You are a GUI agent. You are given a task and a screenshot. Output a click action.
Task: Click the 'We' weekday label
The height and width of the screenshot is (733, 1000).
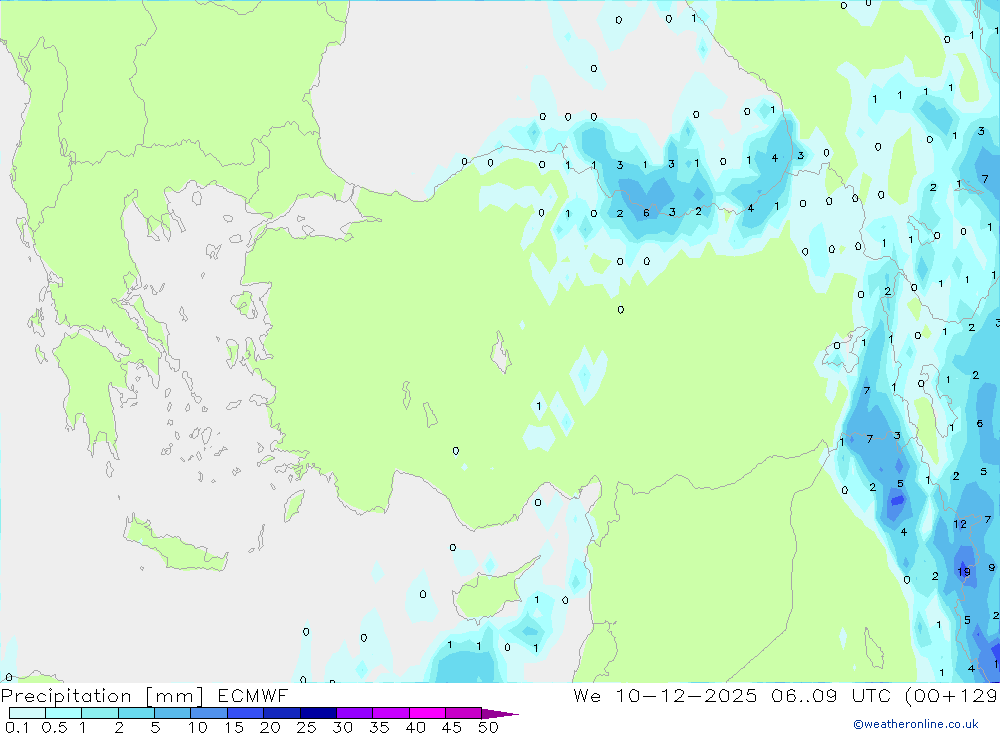[587, 695]
